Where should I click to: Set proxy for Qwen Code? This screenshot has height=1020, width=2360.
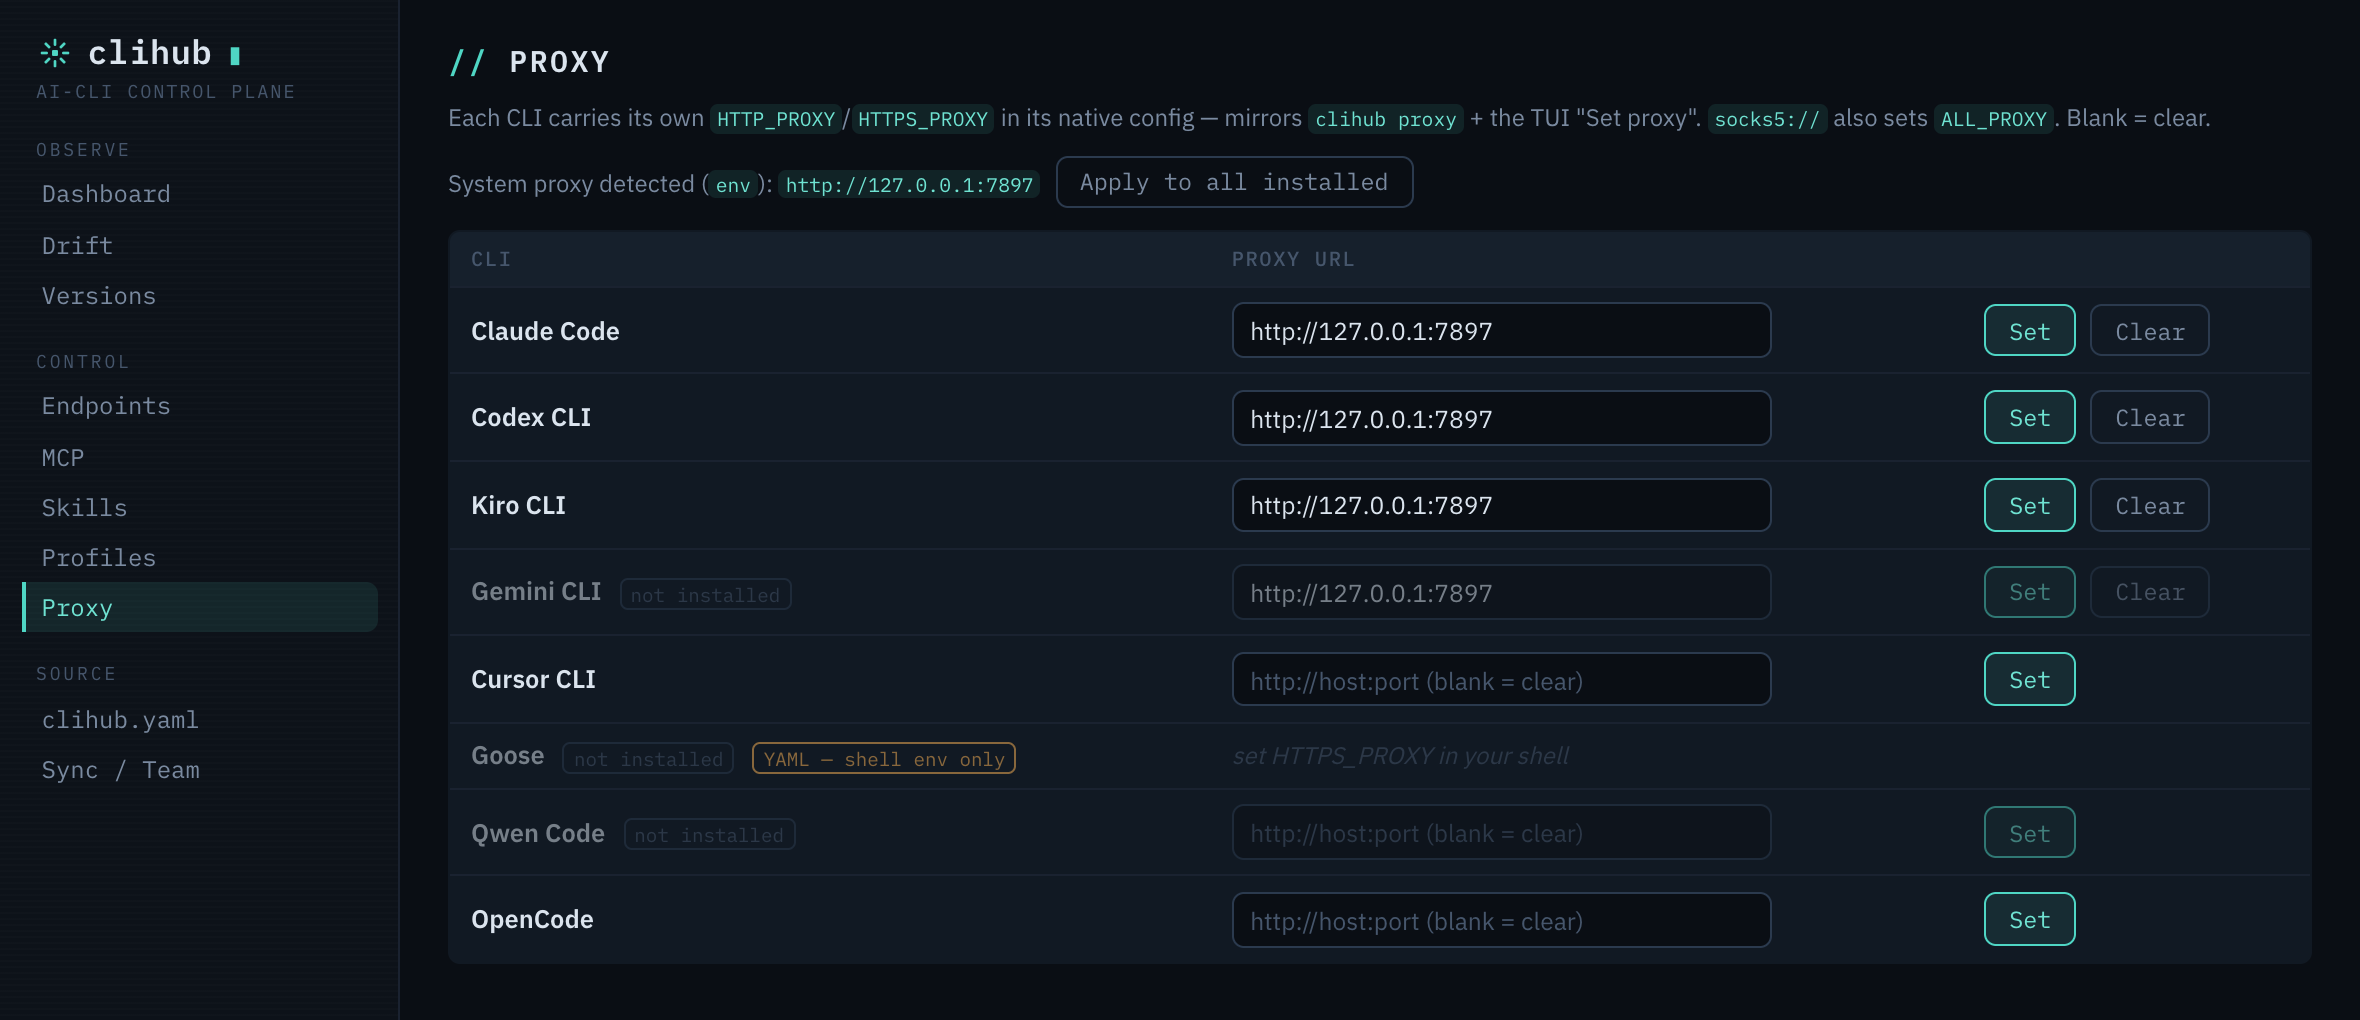pos(2029,833)
